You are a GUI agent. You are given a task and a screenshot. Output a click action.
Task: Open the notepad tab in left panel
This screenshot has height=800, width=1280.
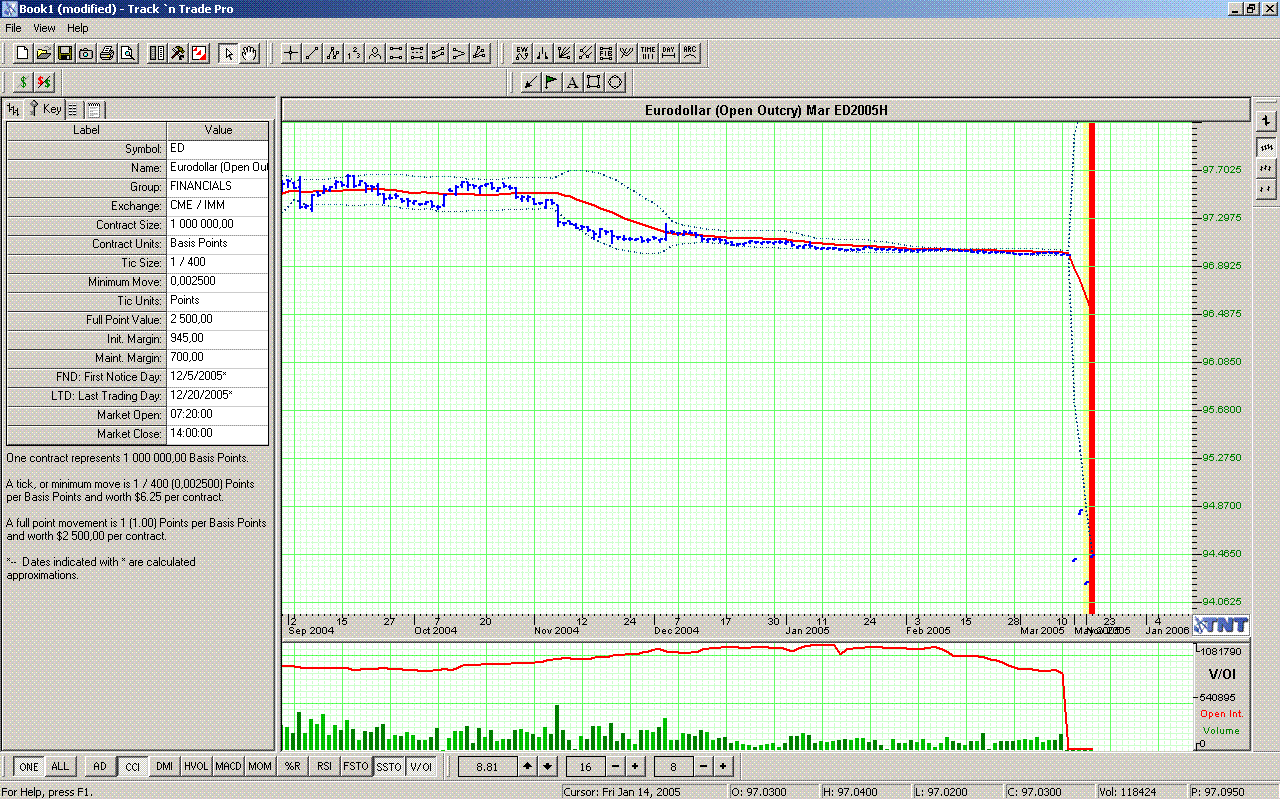94,109
